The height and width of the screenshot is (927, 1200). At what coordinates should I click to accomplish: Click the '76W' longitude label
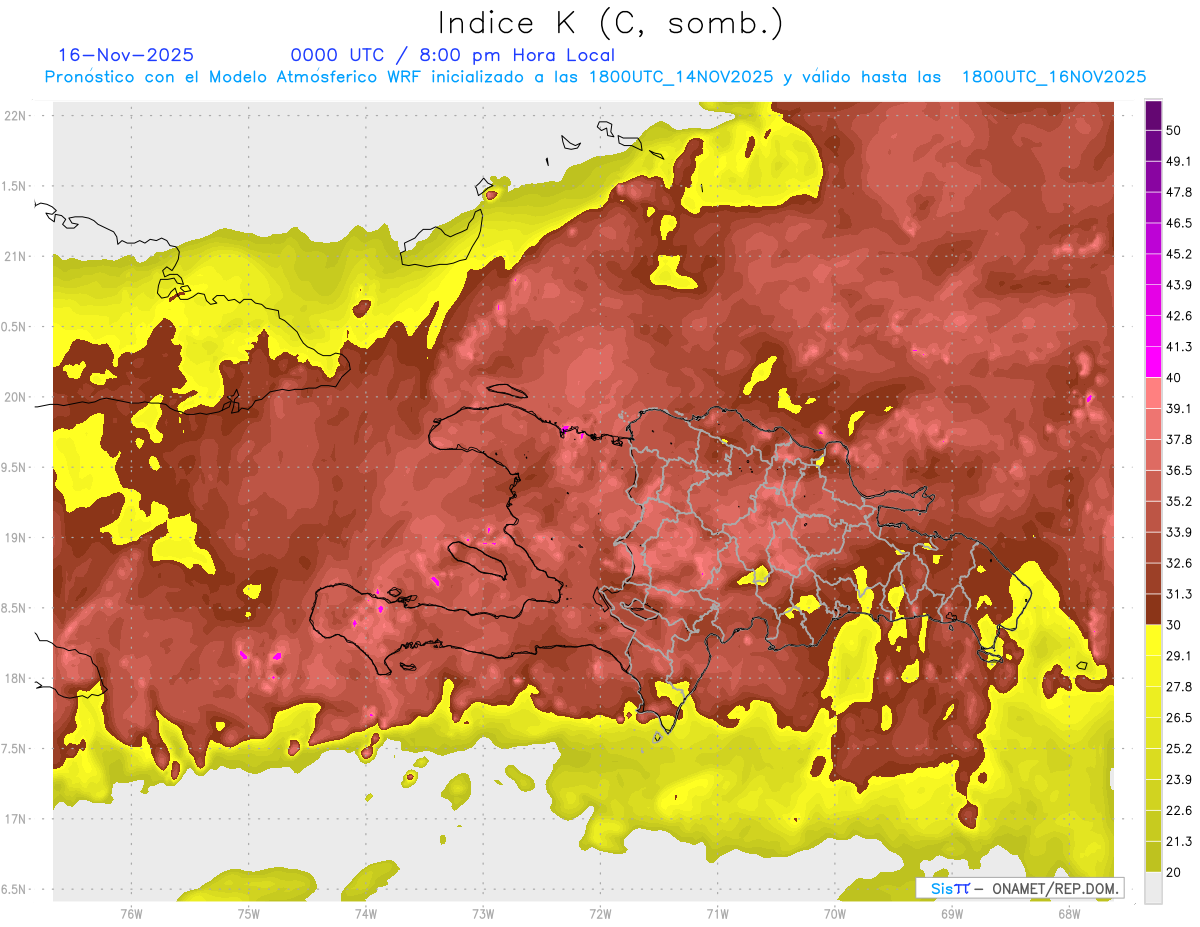click(131, 913)
